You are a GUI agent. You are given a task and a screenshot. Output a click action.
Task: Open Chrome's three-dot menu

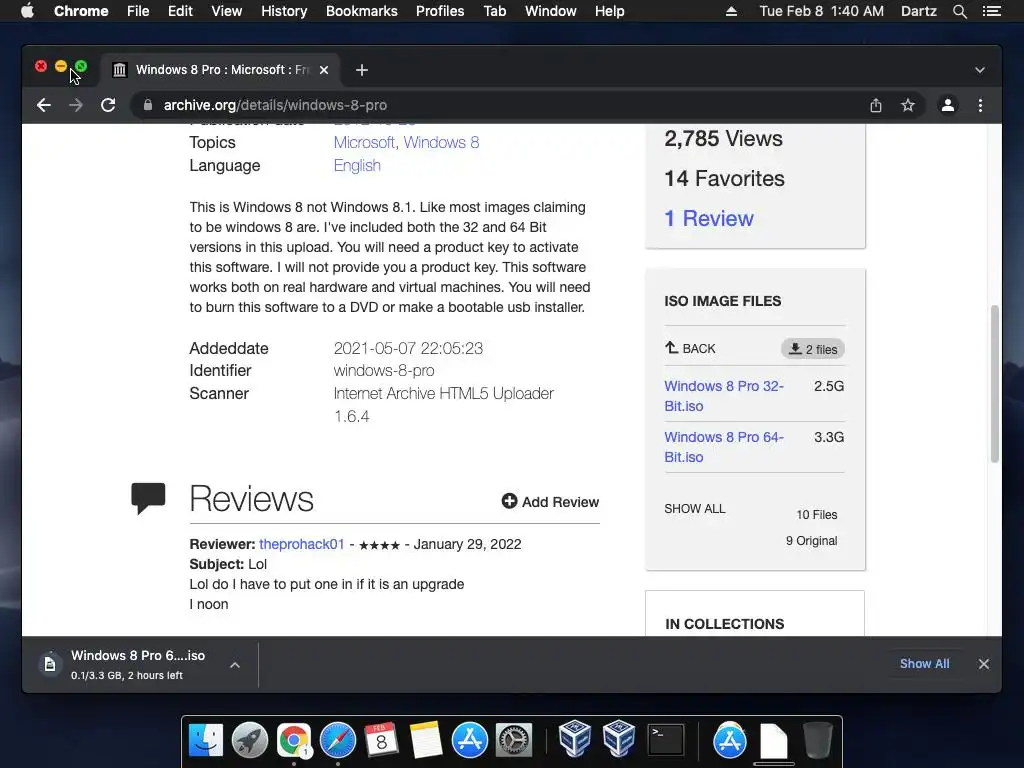tap(980, 105)
